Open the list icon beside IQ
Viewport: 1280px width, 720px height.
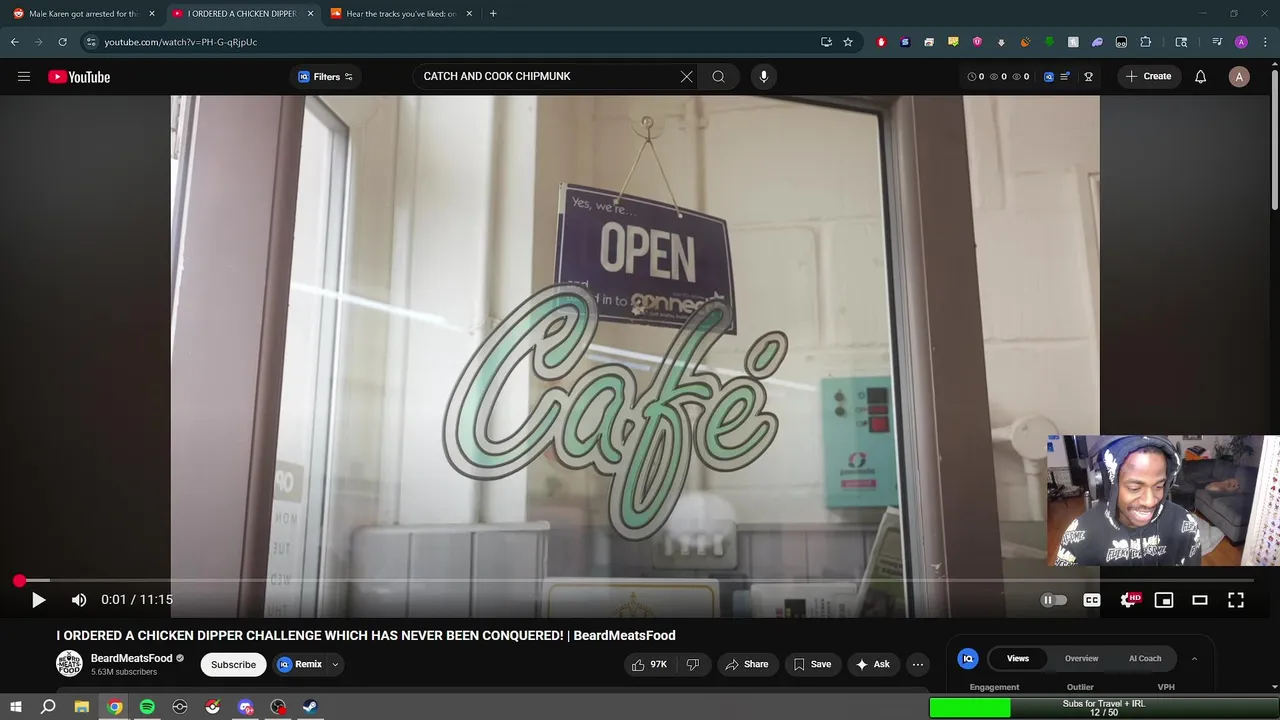[x=1066, y=77]
